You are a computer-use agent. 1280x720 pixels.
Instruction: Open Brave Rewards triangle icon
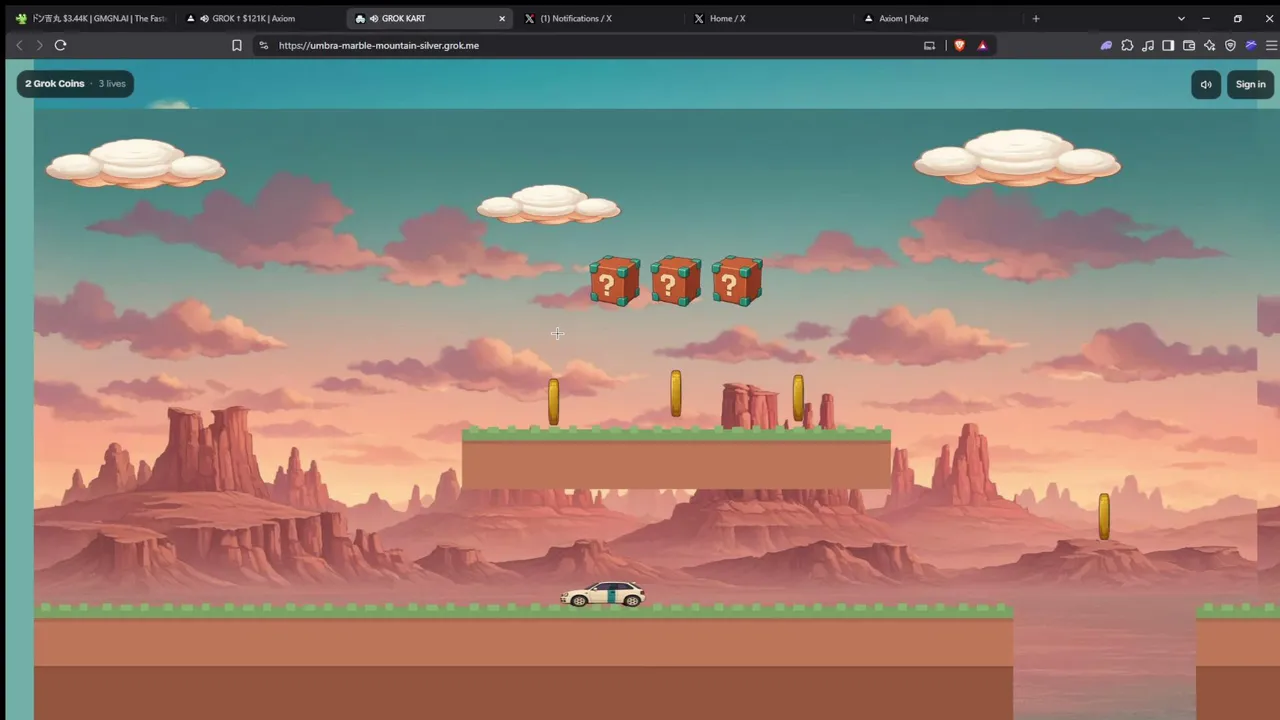point(982,45)
